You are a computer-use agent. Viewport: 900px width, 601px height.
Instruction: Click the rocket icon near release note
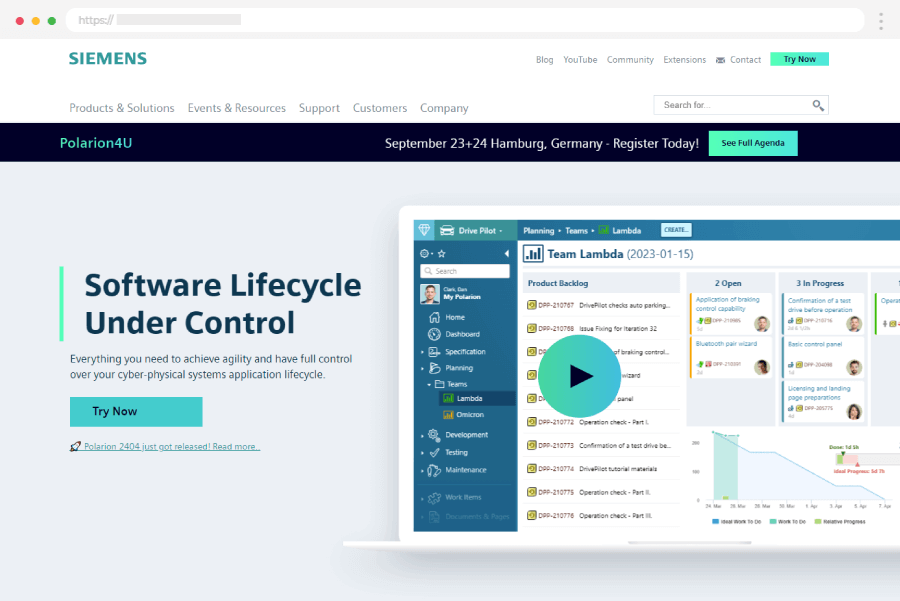coord(76,447)
